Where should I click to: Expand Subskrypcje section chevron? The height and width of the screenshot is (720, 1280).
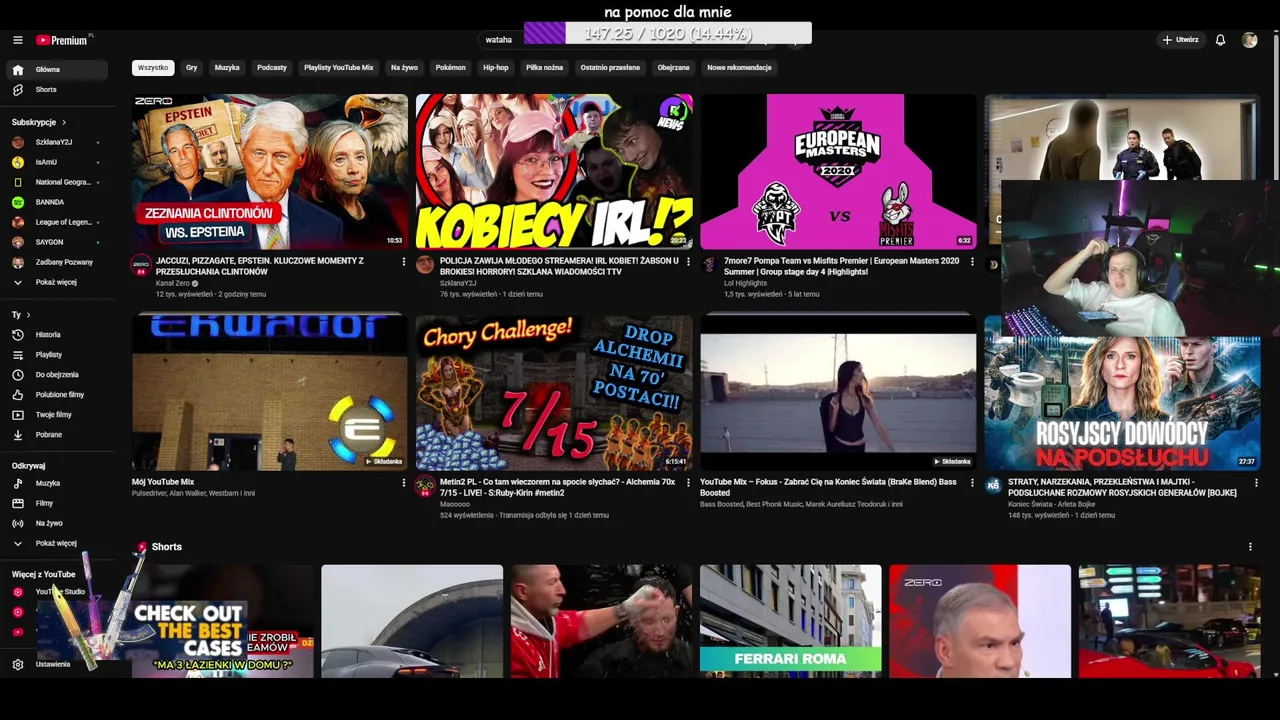click(x=64, y=122)
